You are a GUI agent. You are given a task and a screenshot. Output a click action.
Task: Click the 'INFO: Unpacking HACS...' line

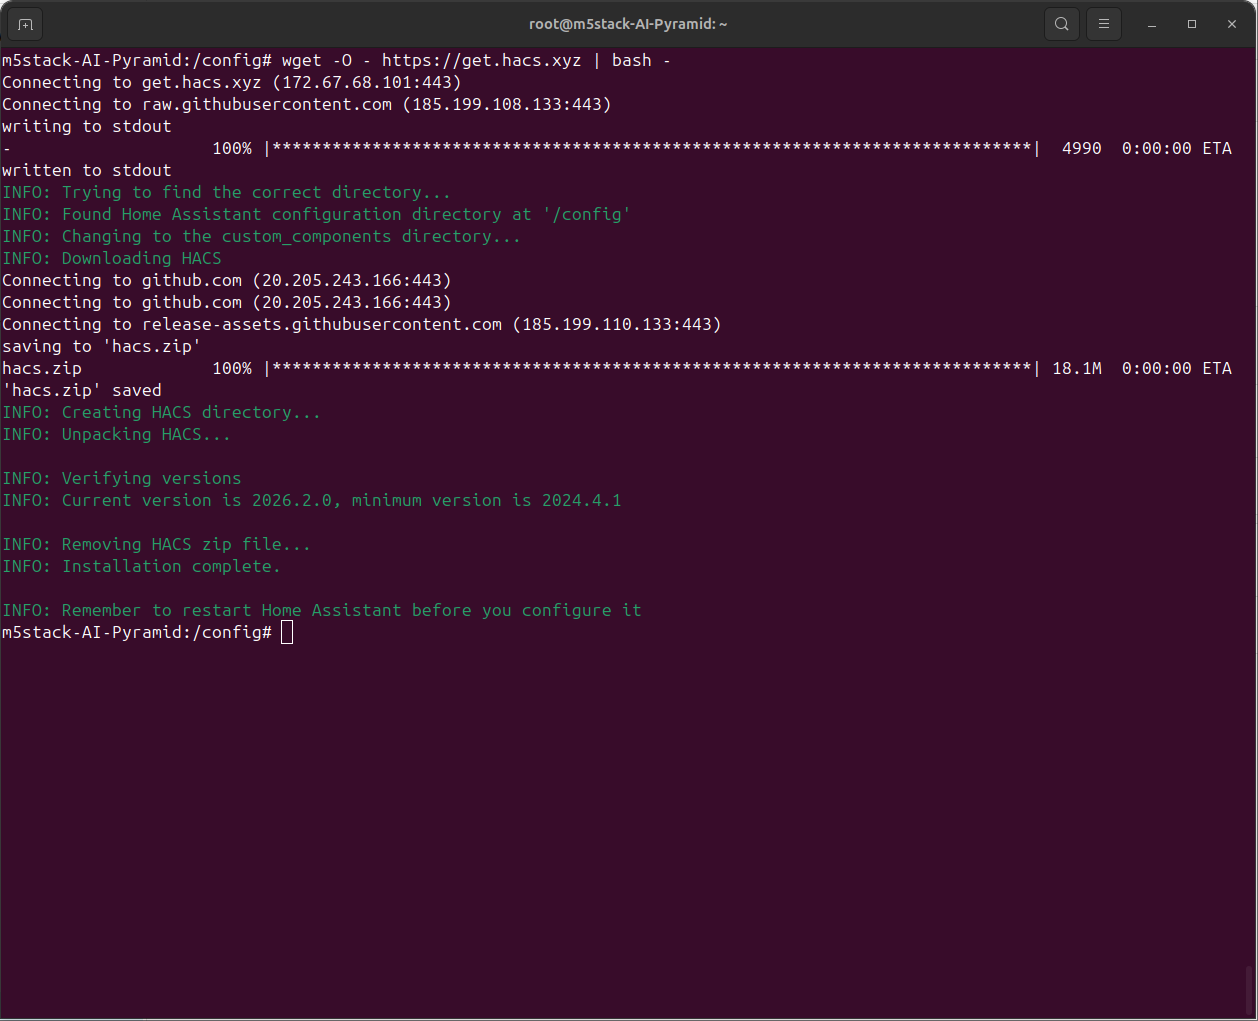[117, 435]
